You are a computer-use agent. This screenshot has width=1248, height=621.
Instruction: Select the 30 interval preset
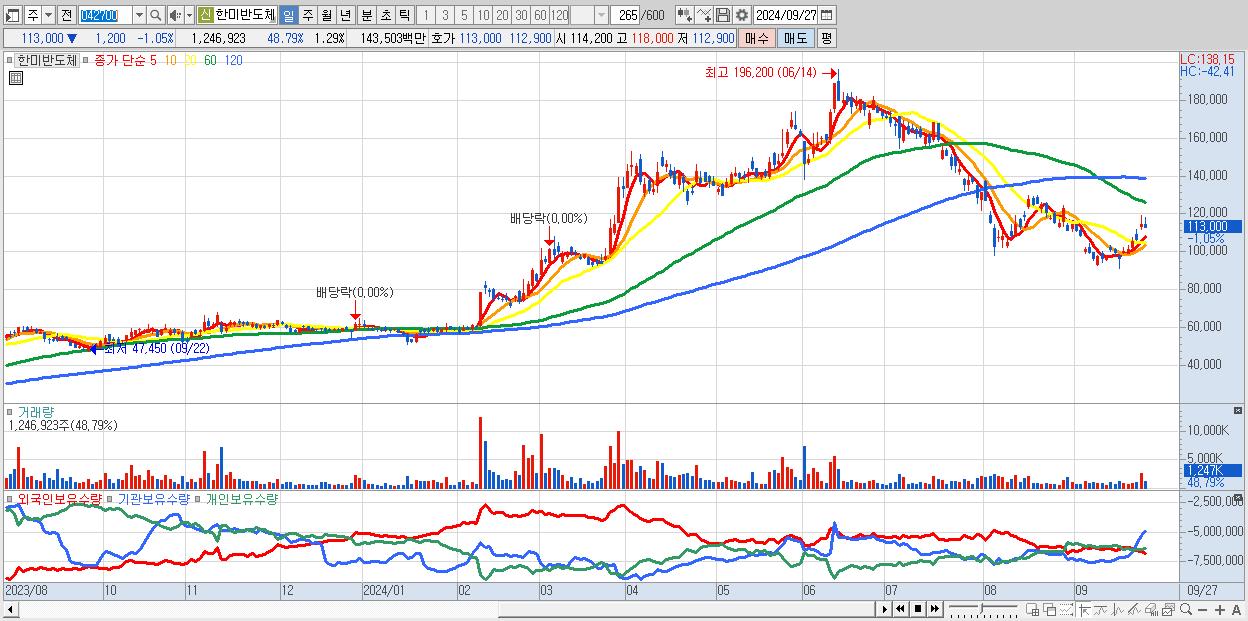(521, 15)
